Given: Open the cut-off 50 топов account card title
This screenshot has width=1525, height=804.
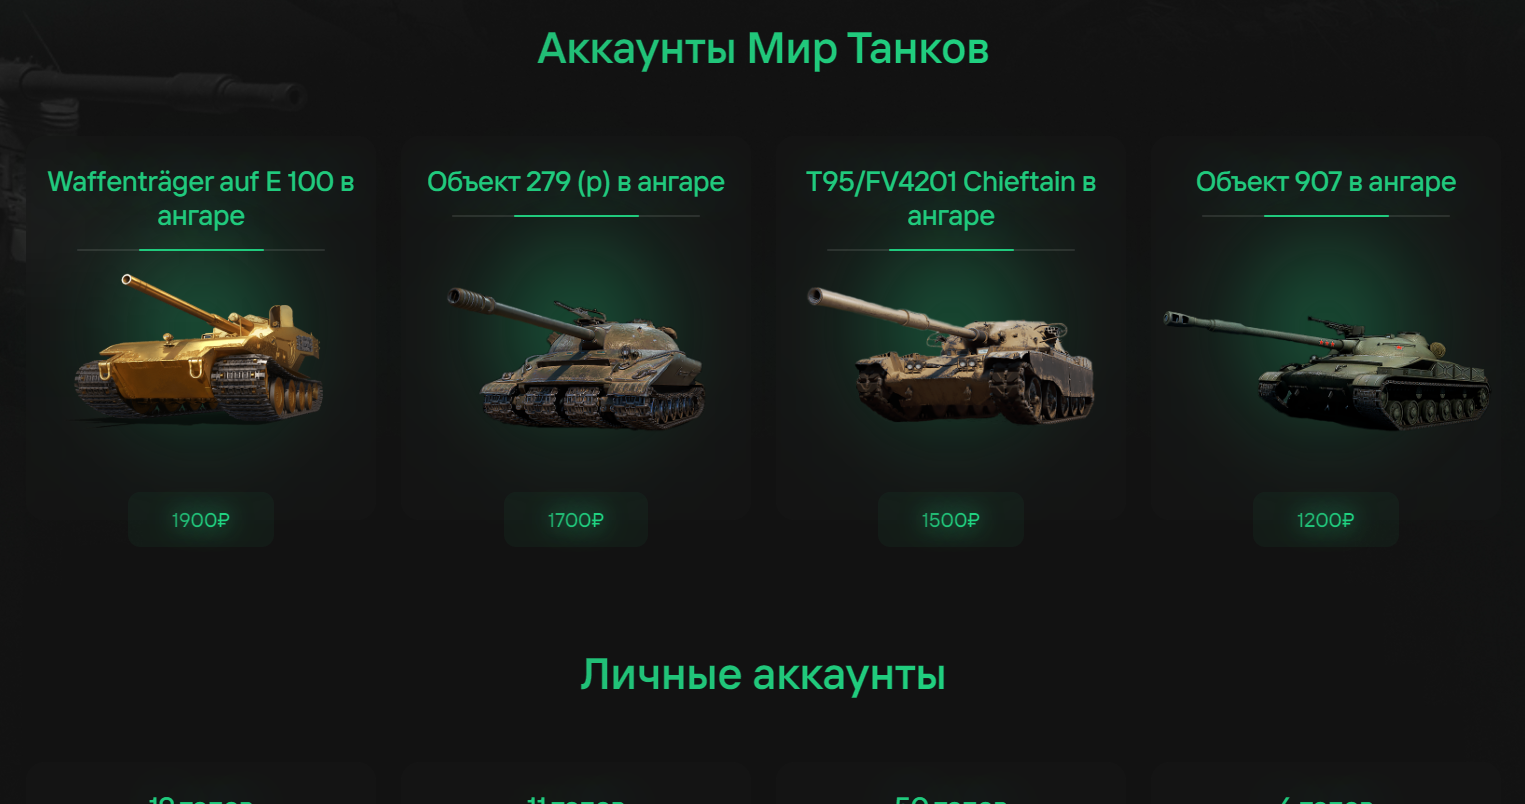Looking at the screenshot, I should point(951,799).
